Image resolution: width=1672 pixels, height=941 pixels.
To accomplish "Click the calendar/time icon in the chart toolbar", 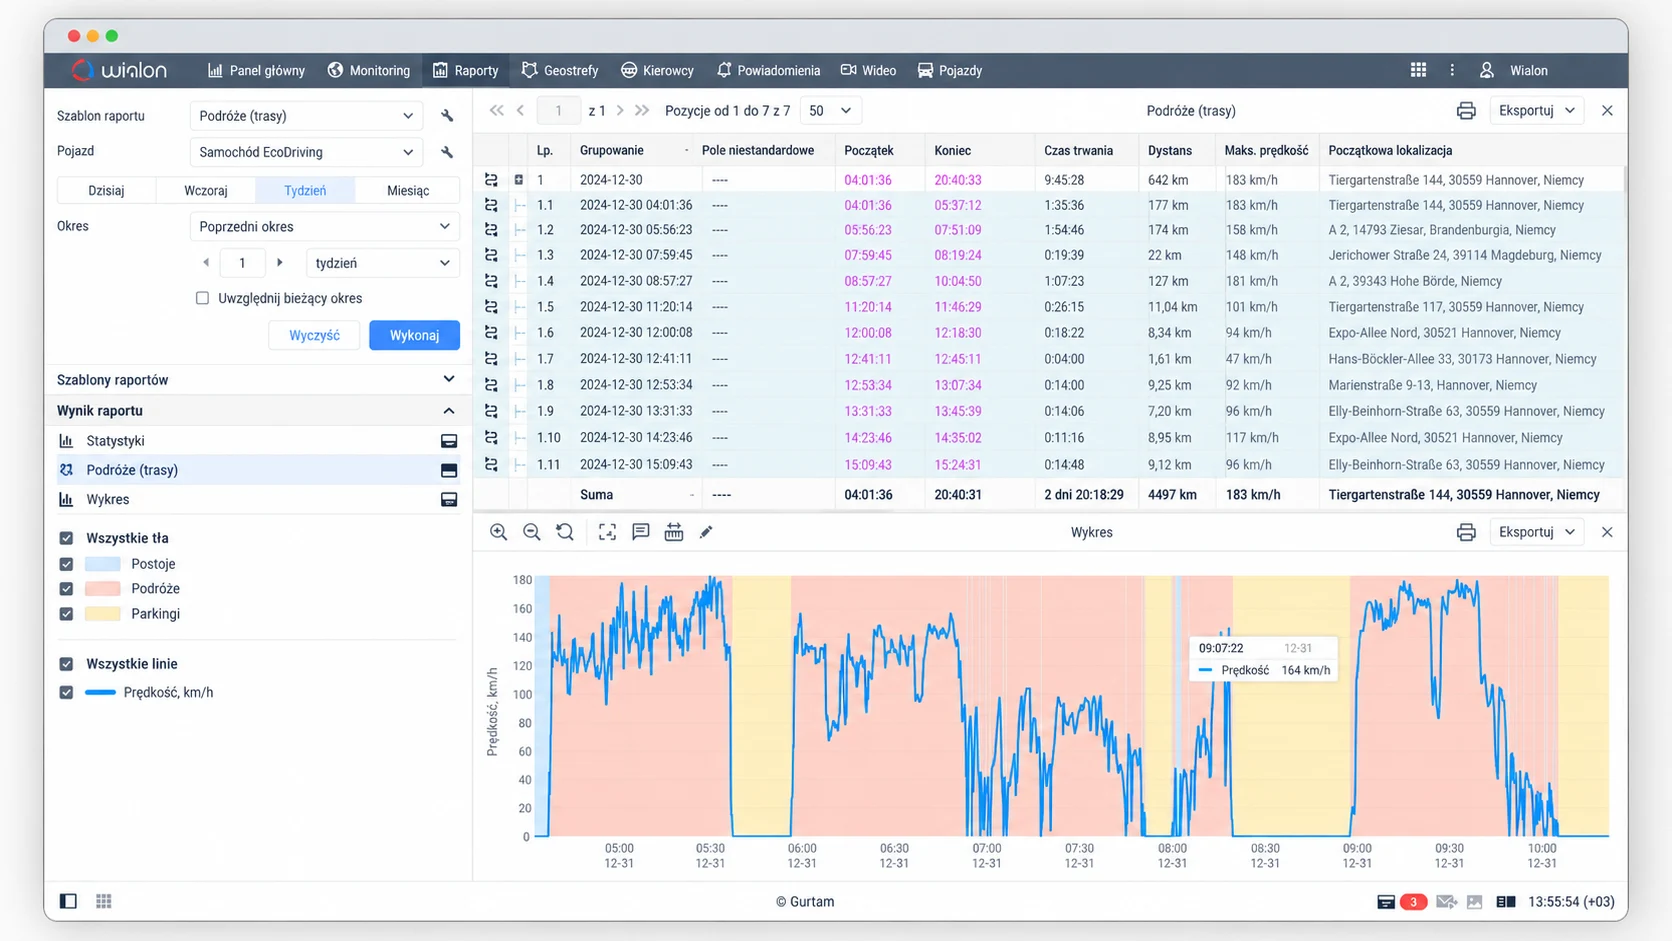I will (674, 532).
